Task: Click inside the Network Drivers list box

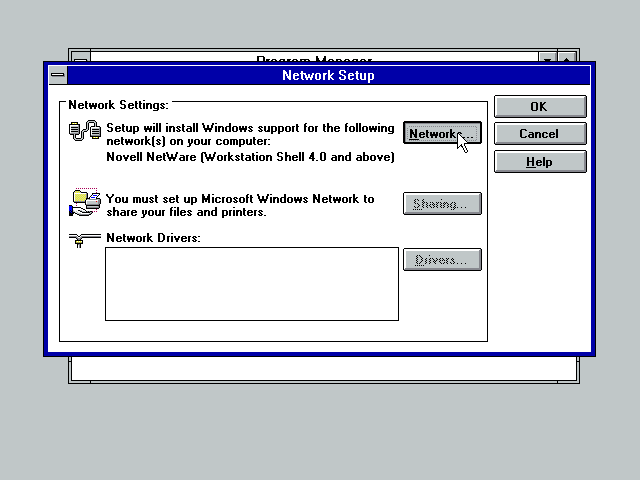Action: pos(252,284)
